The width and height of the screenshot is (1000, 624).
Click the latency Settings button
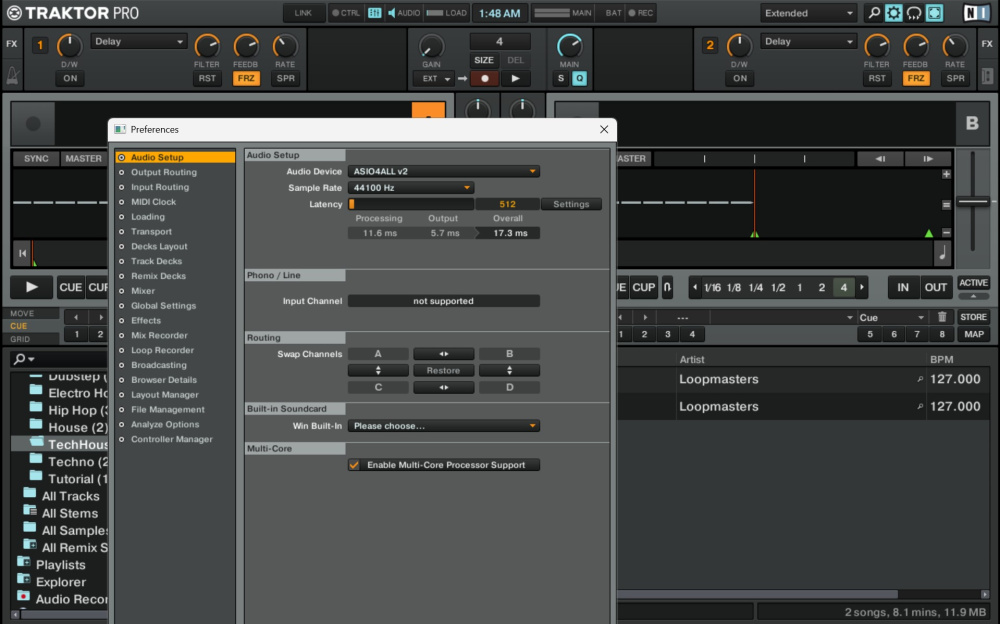(571, 204)
